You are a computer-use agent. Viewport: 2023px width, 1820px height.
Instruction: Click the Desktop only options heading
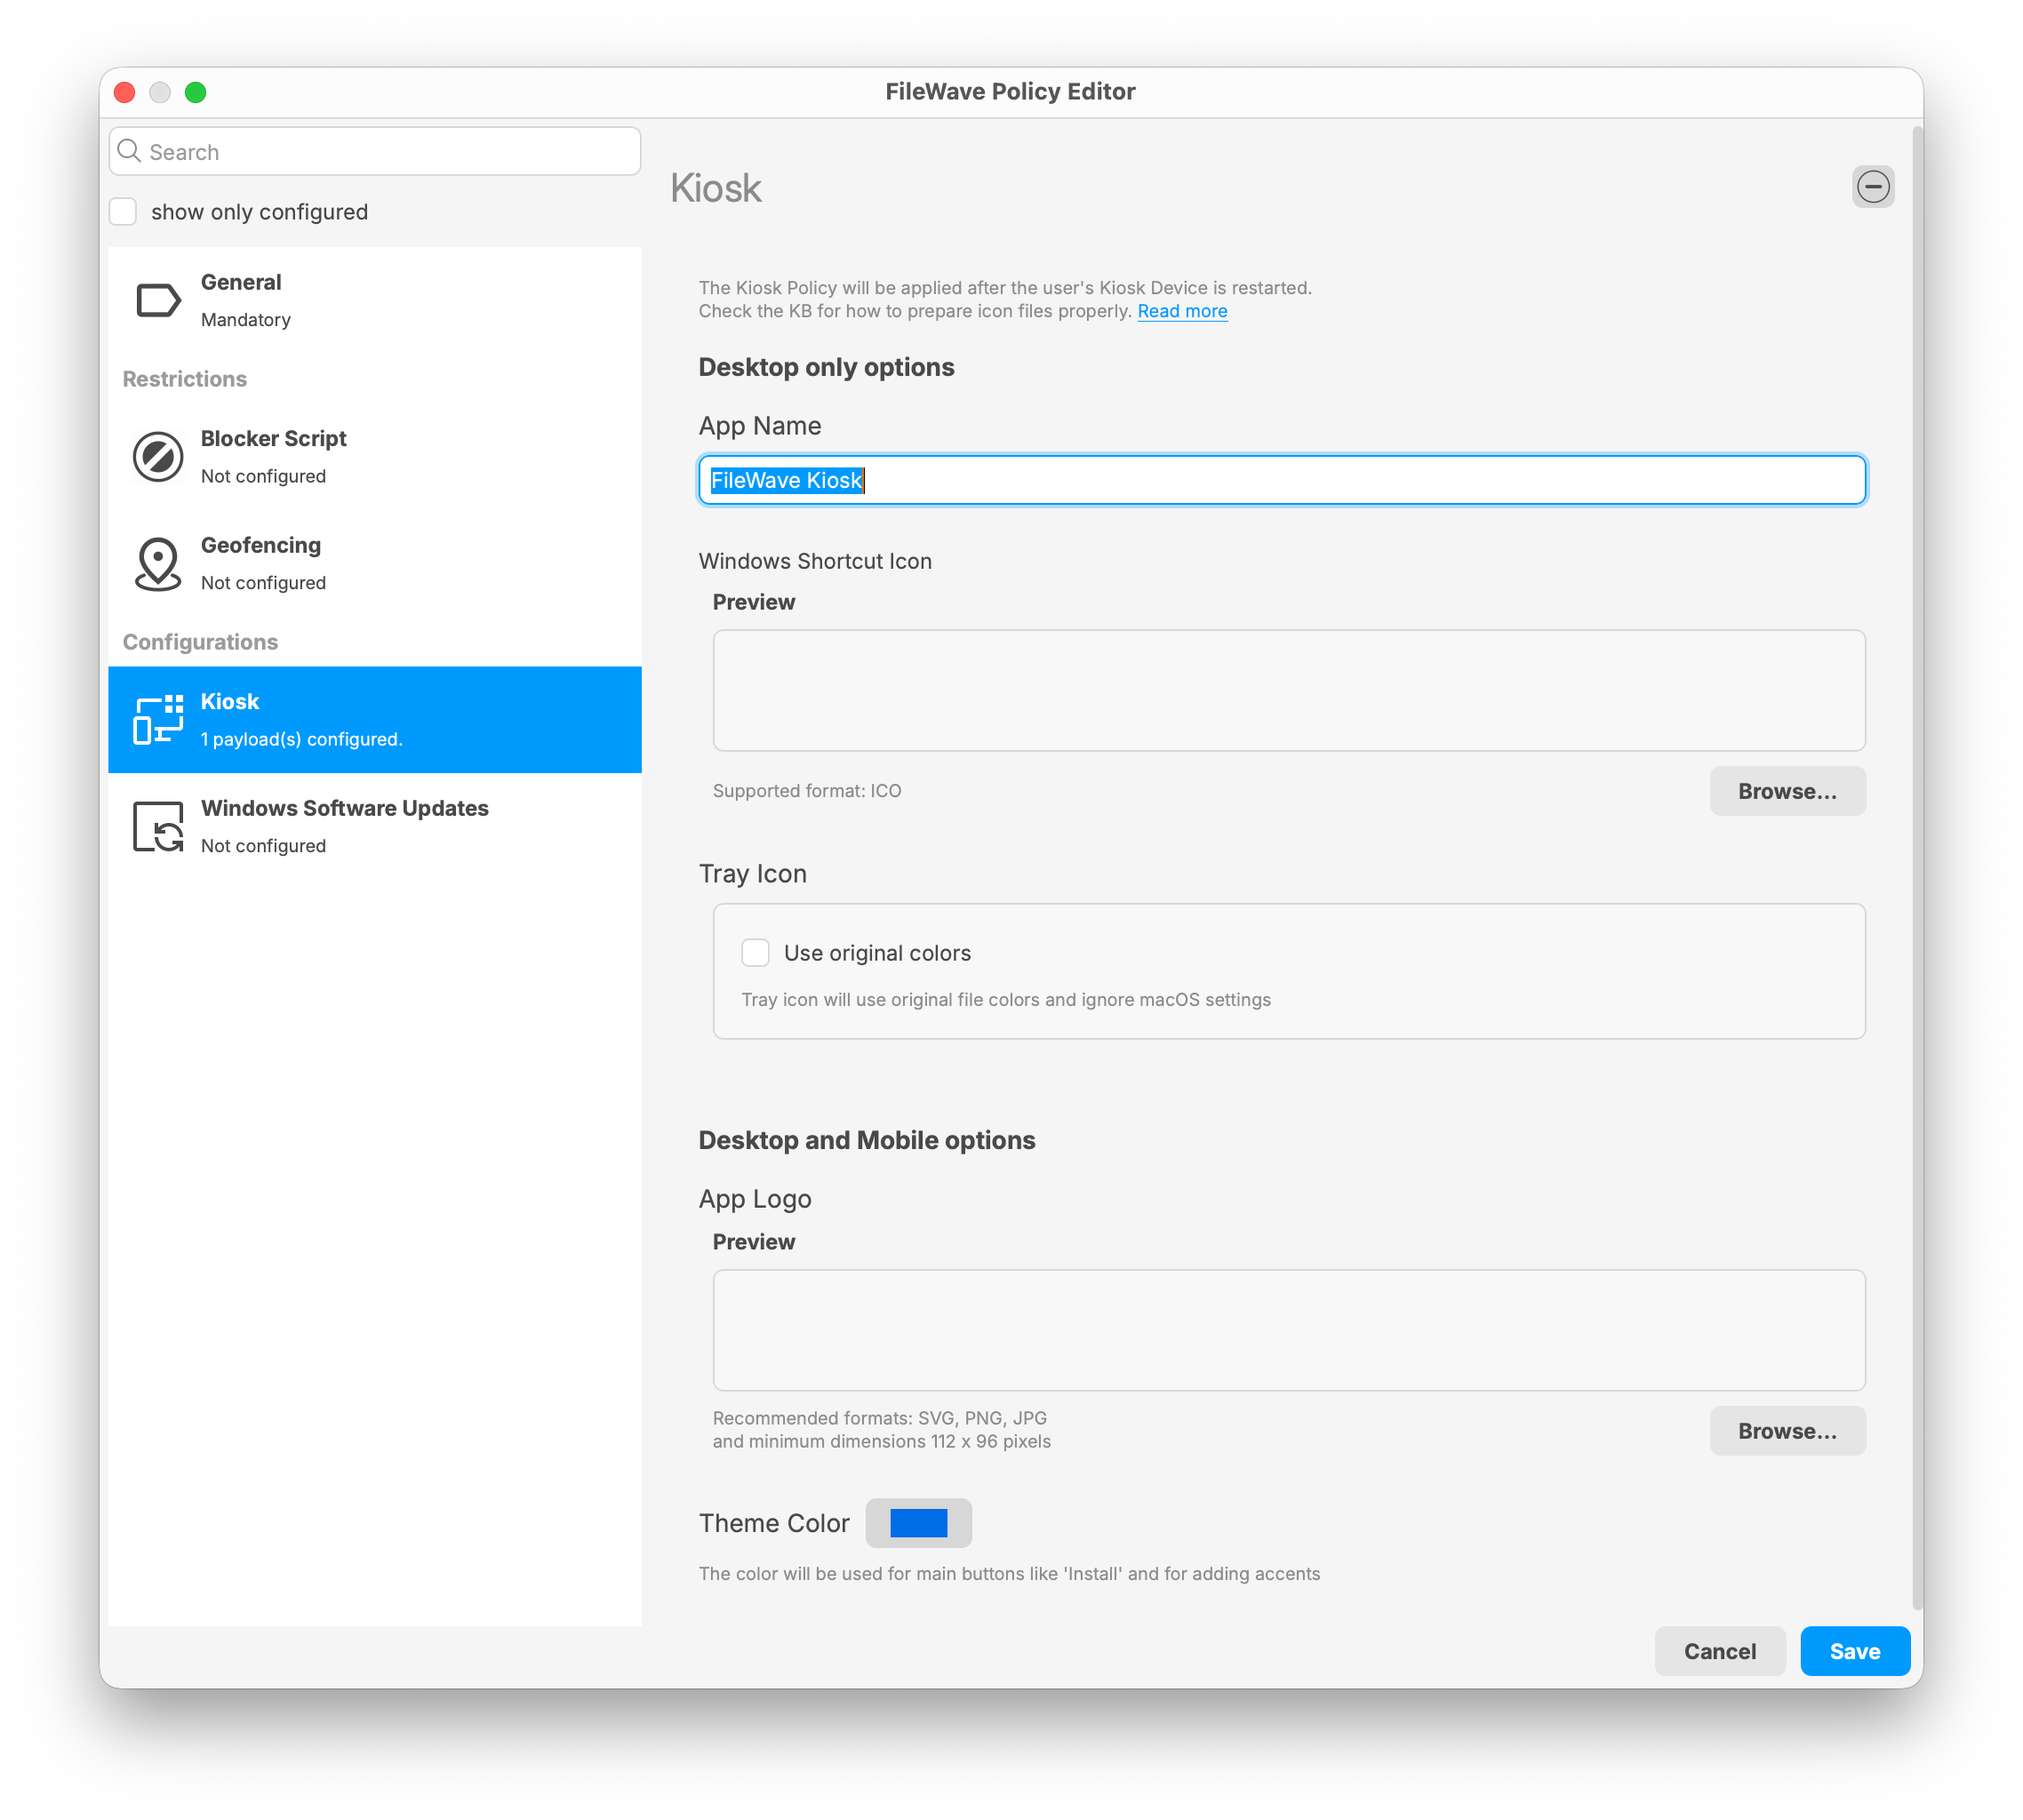click(826, 367)
